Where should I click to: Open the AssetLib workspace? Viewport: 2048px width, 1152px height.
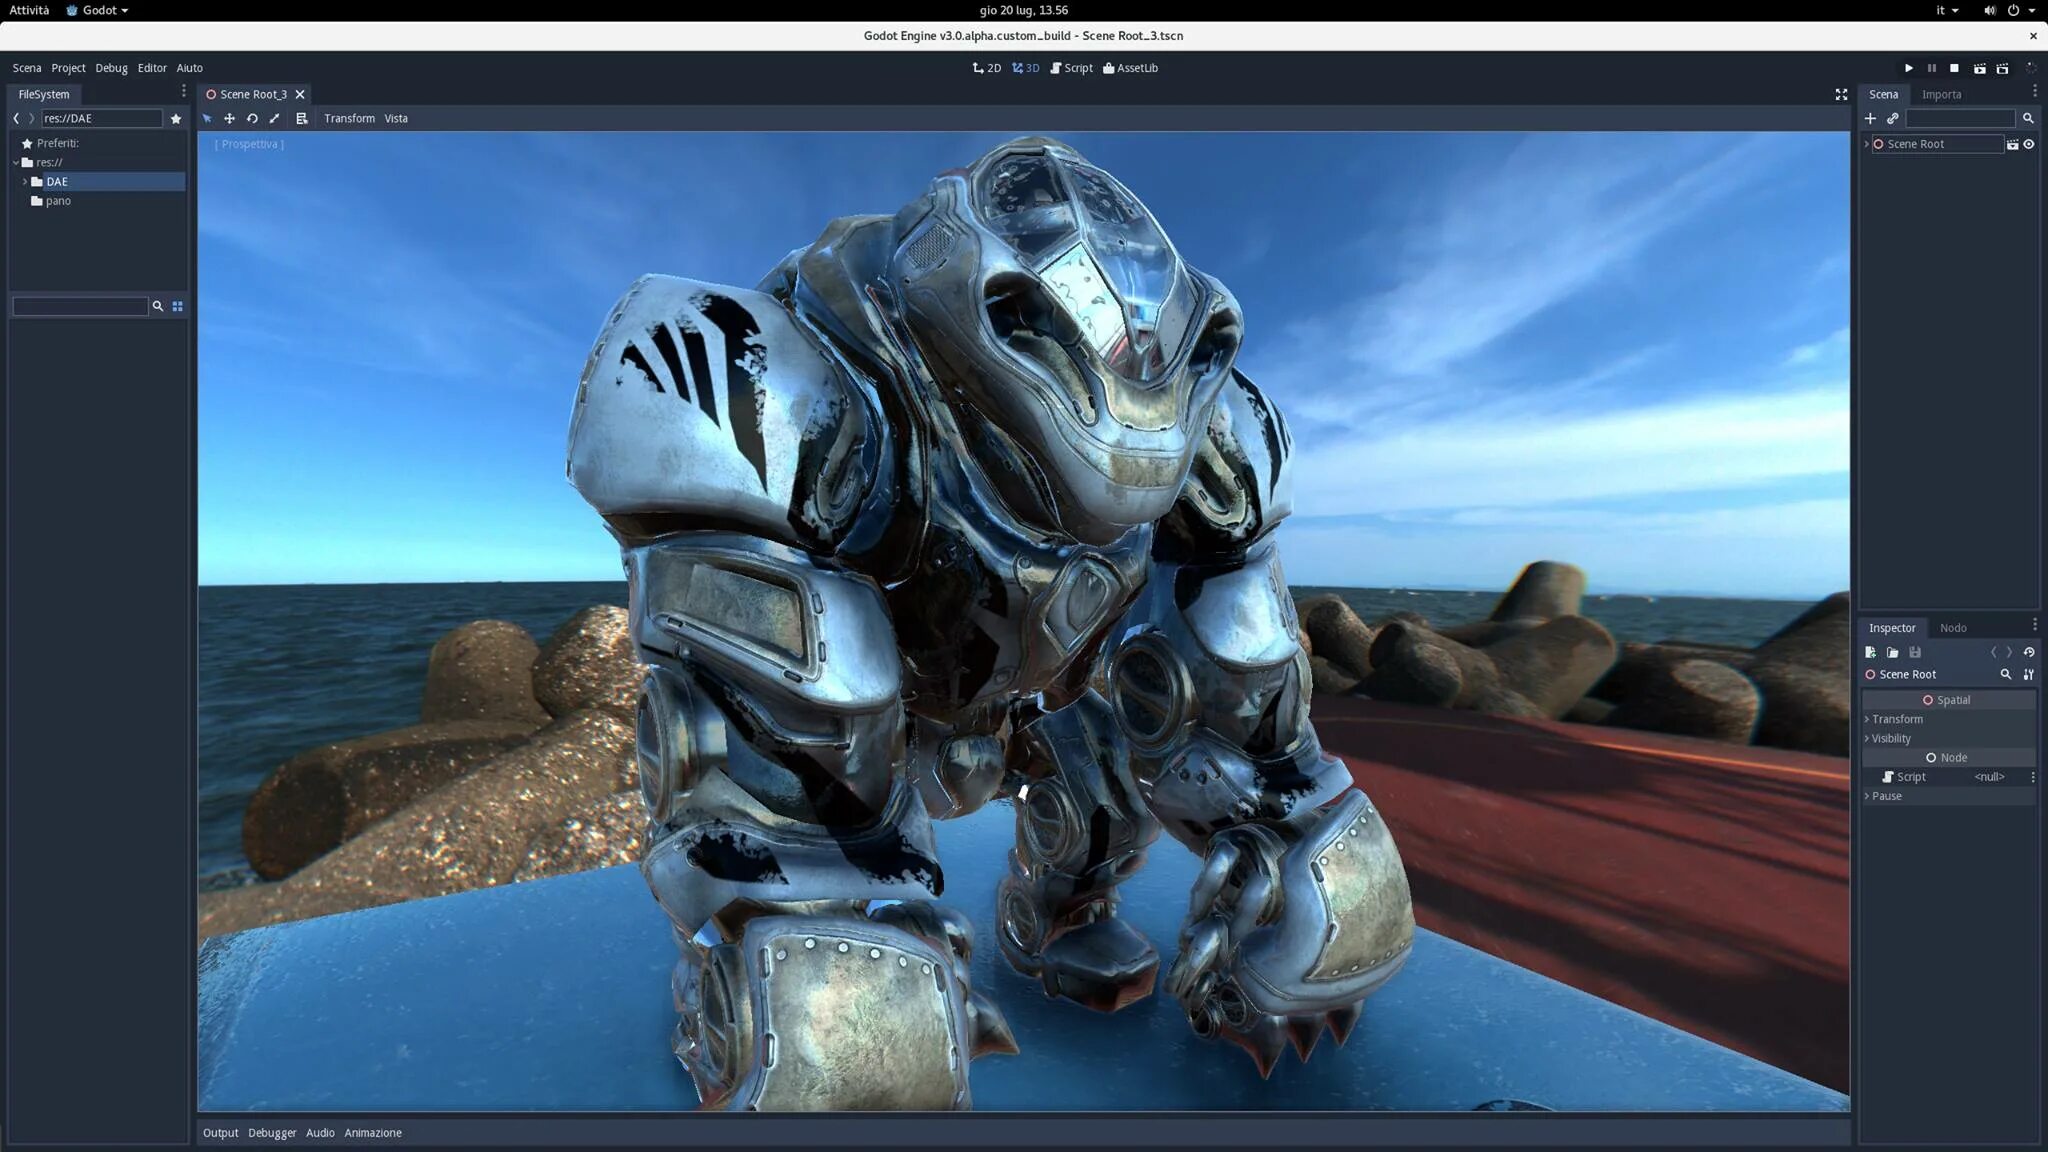[1130, 68]
